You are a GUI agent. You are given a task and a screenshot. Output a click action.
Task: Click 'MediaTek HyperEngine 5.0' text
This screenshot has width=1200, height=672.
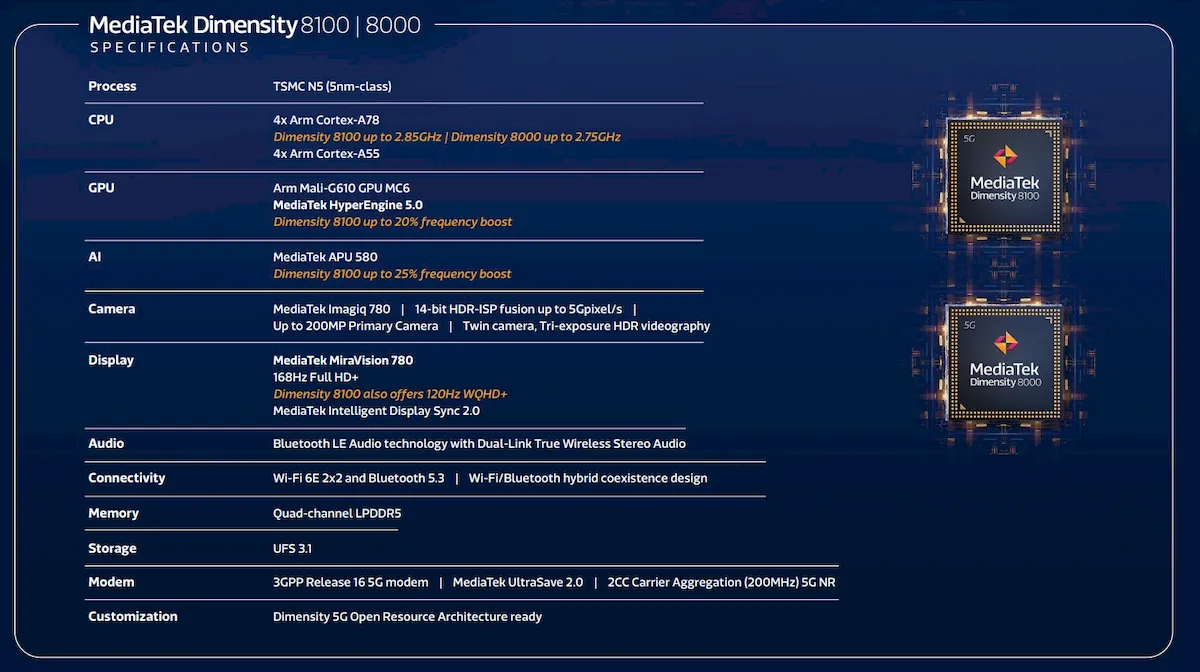[348, 205]
